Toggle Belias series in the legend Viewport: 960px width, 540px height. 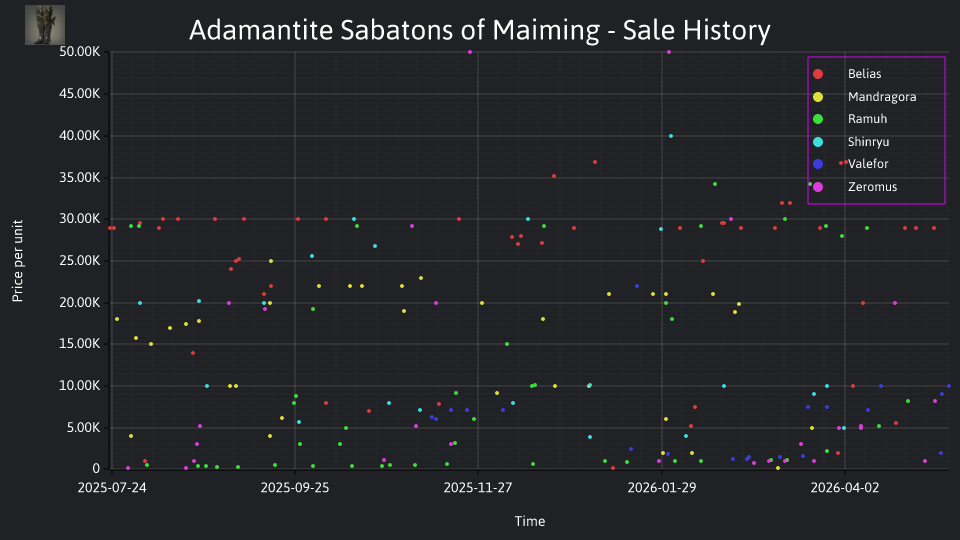tap(864, 74)
